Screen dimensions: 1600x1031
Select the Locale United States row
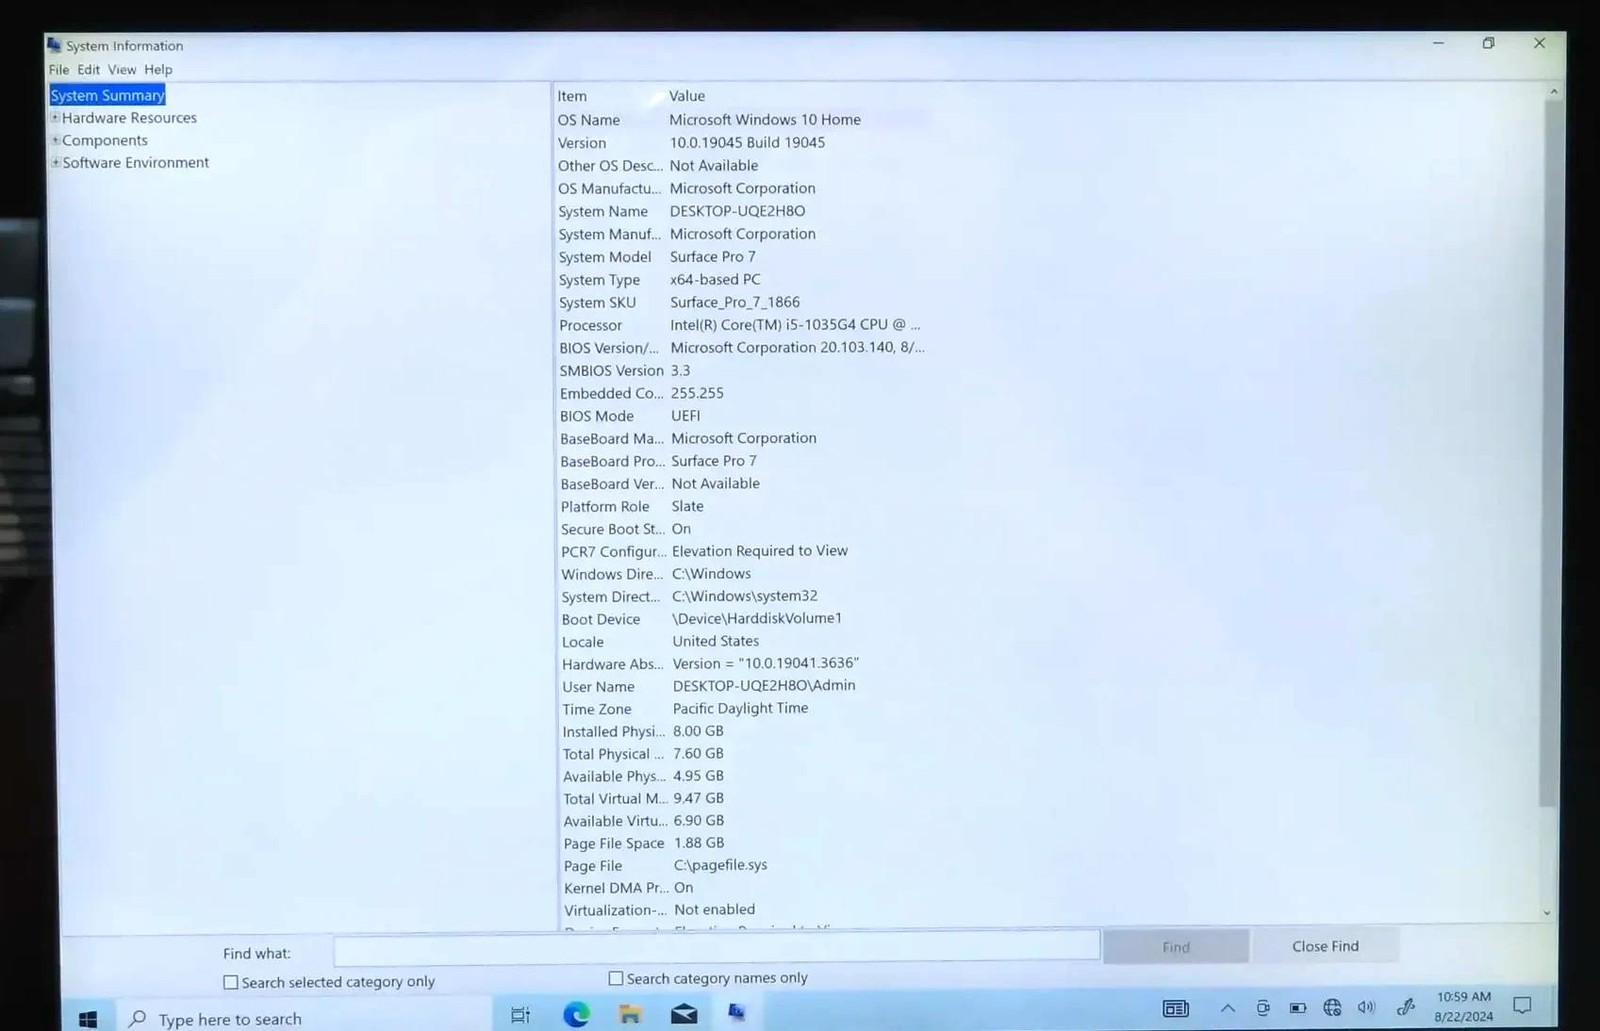(660, 641)
